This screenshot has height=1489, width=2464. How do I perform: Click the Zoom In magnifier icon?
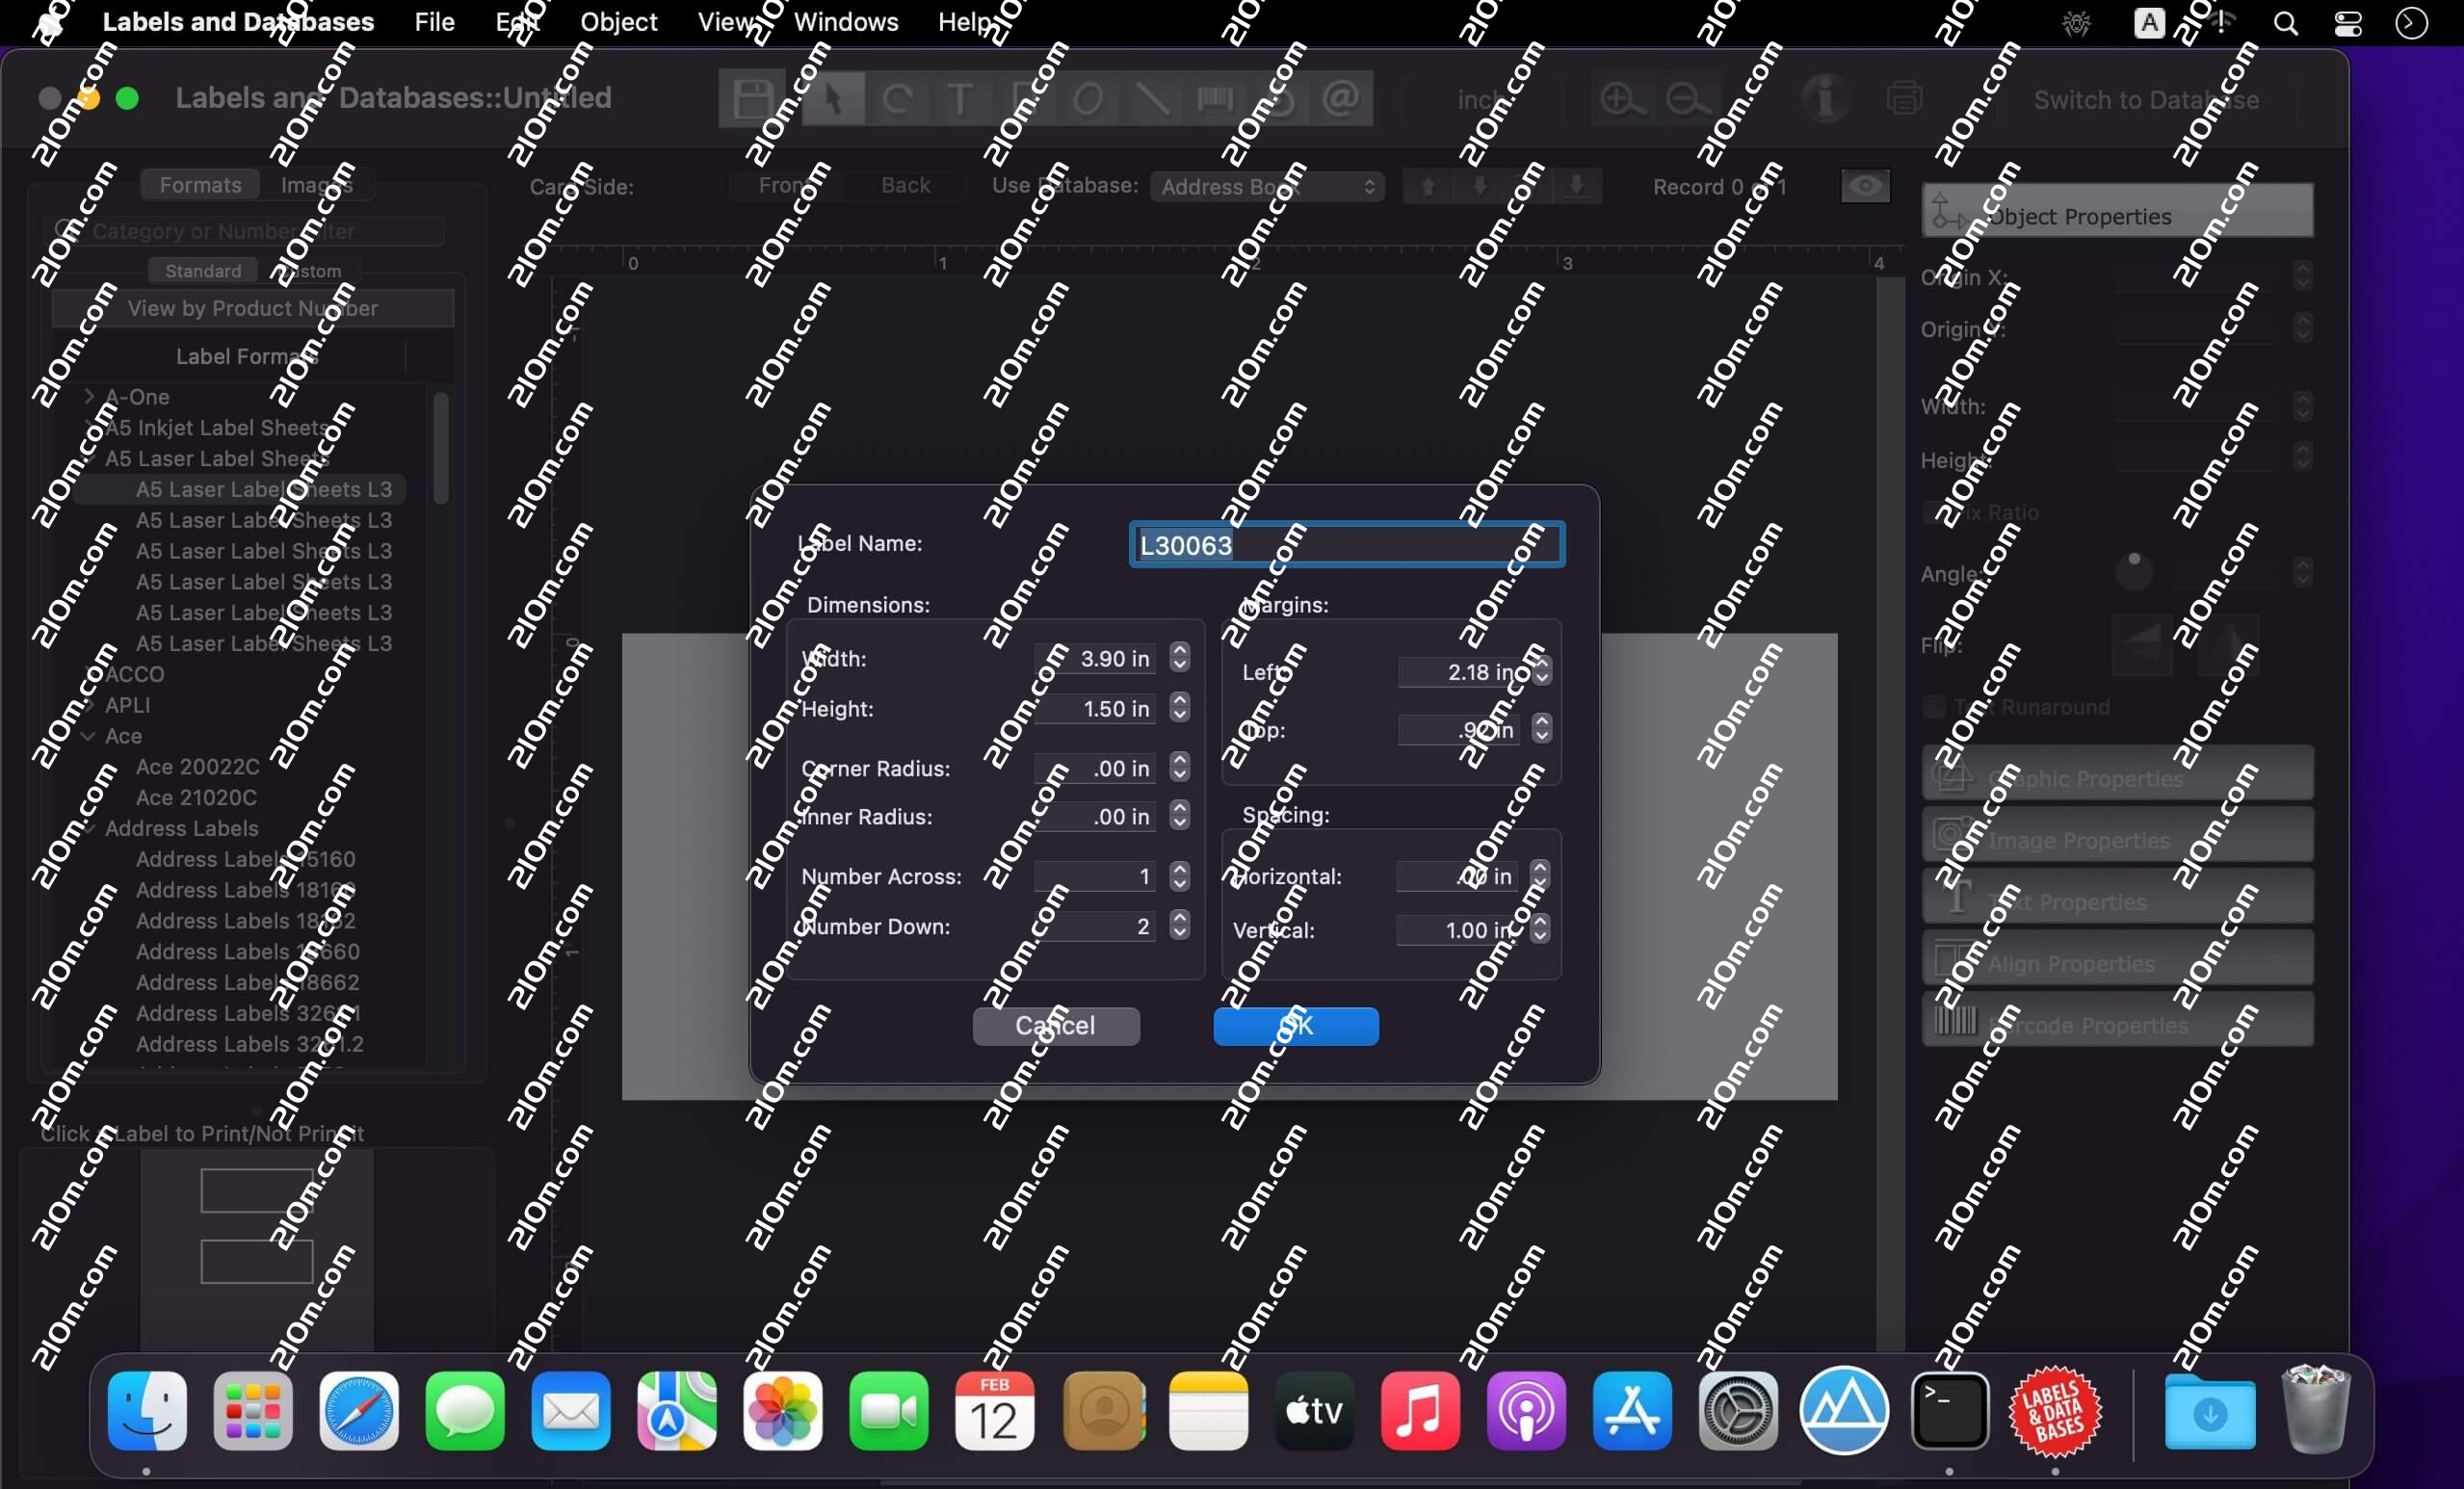pos(1620,99)
